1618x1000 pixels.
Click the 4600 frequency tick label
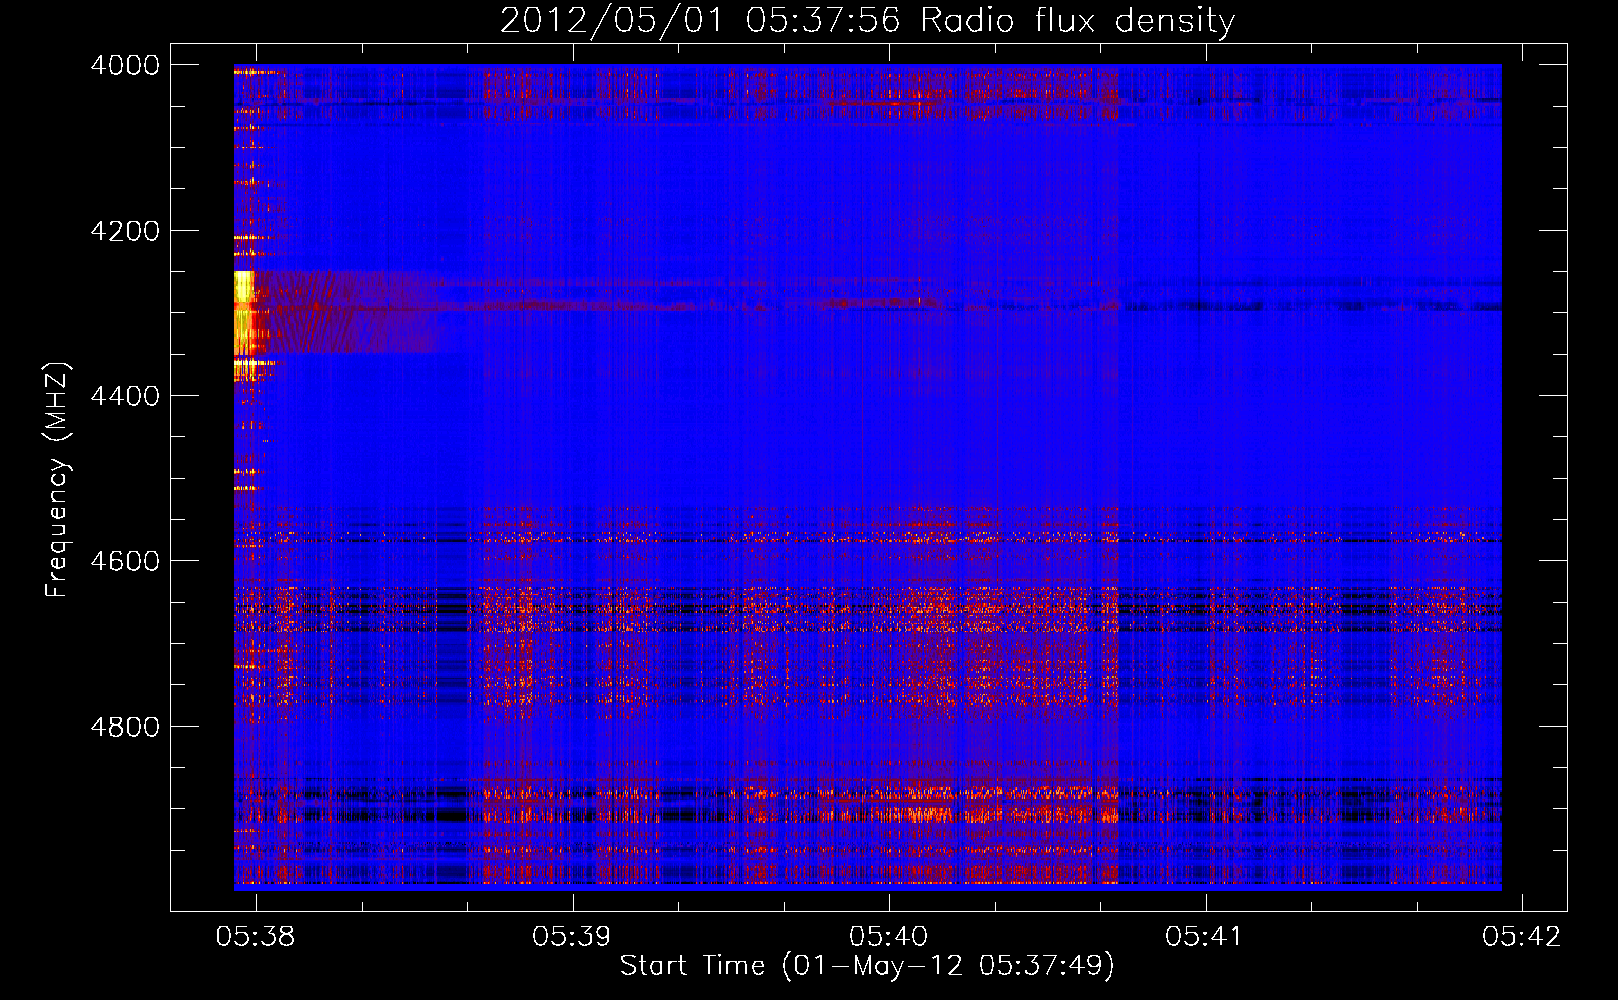click(125, 561)
